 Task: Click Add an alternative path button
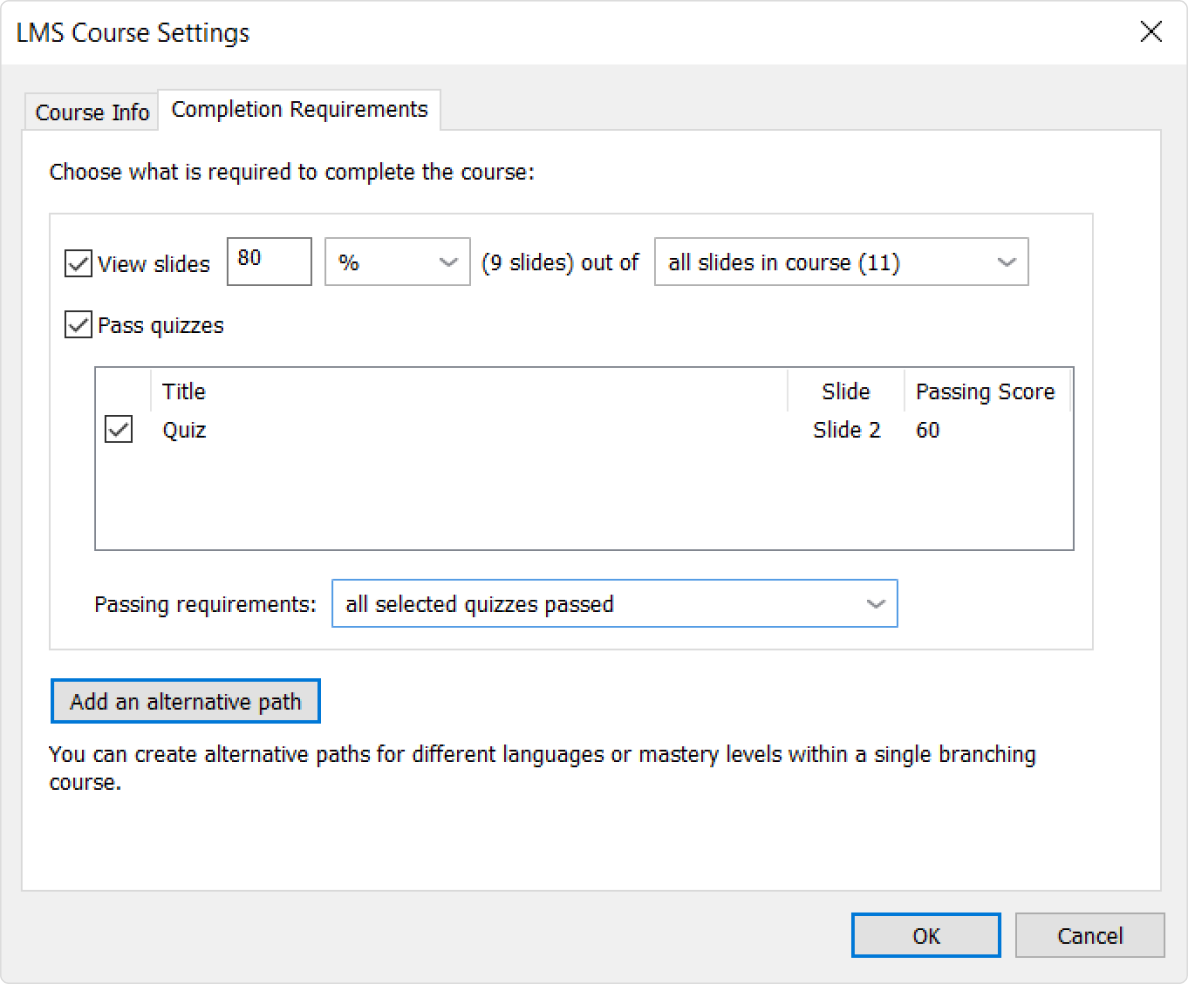pos(185,702)
